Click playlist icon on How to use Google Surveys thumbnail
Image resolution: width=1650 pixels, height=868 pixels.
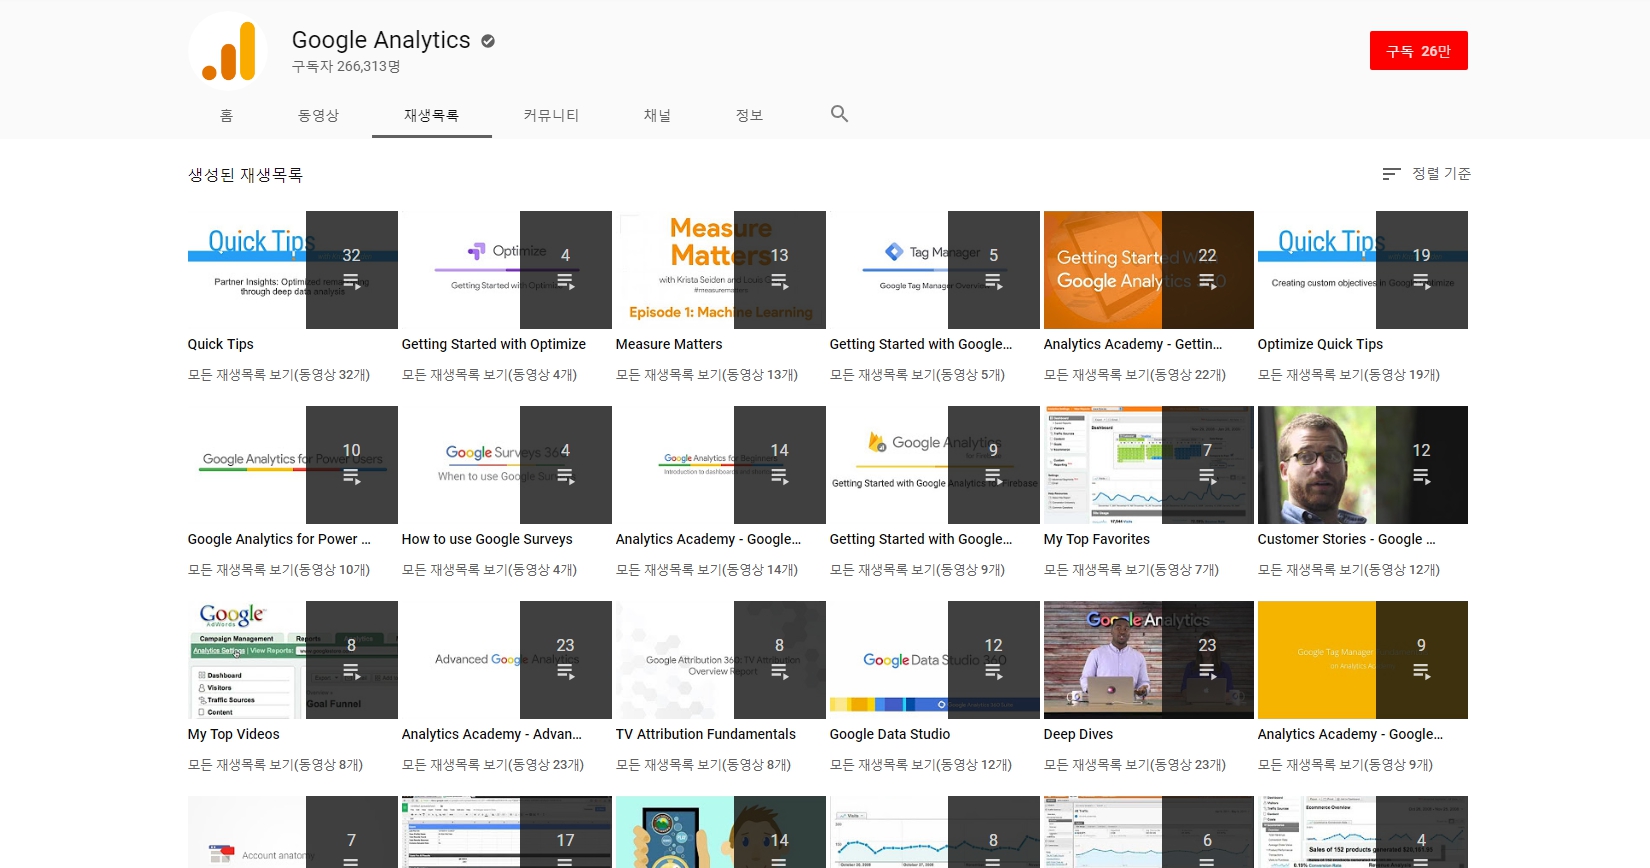pyautogui.click(x=566, y=477)
